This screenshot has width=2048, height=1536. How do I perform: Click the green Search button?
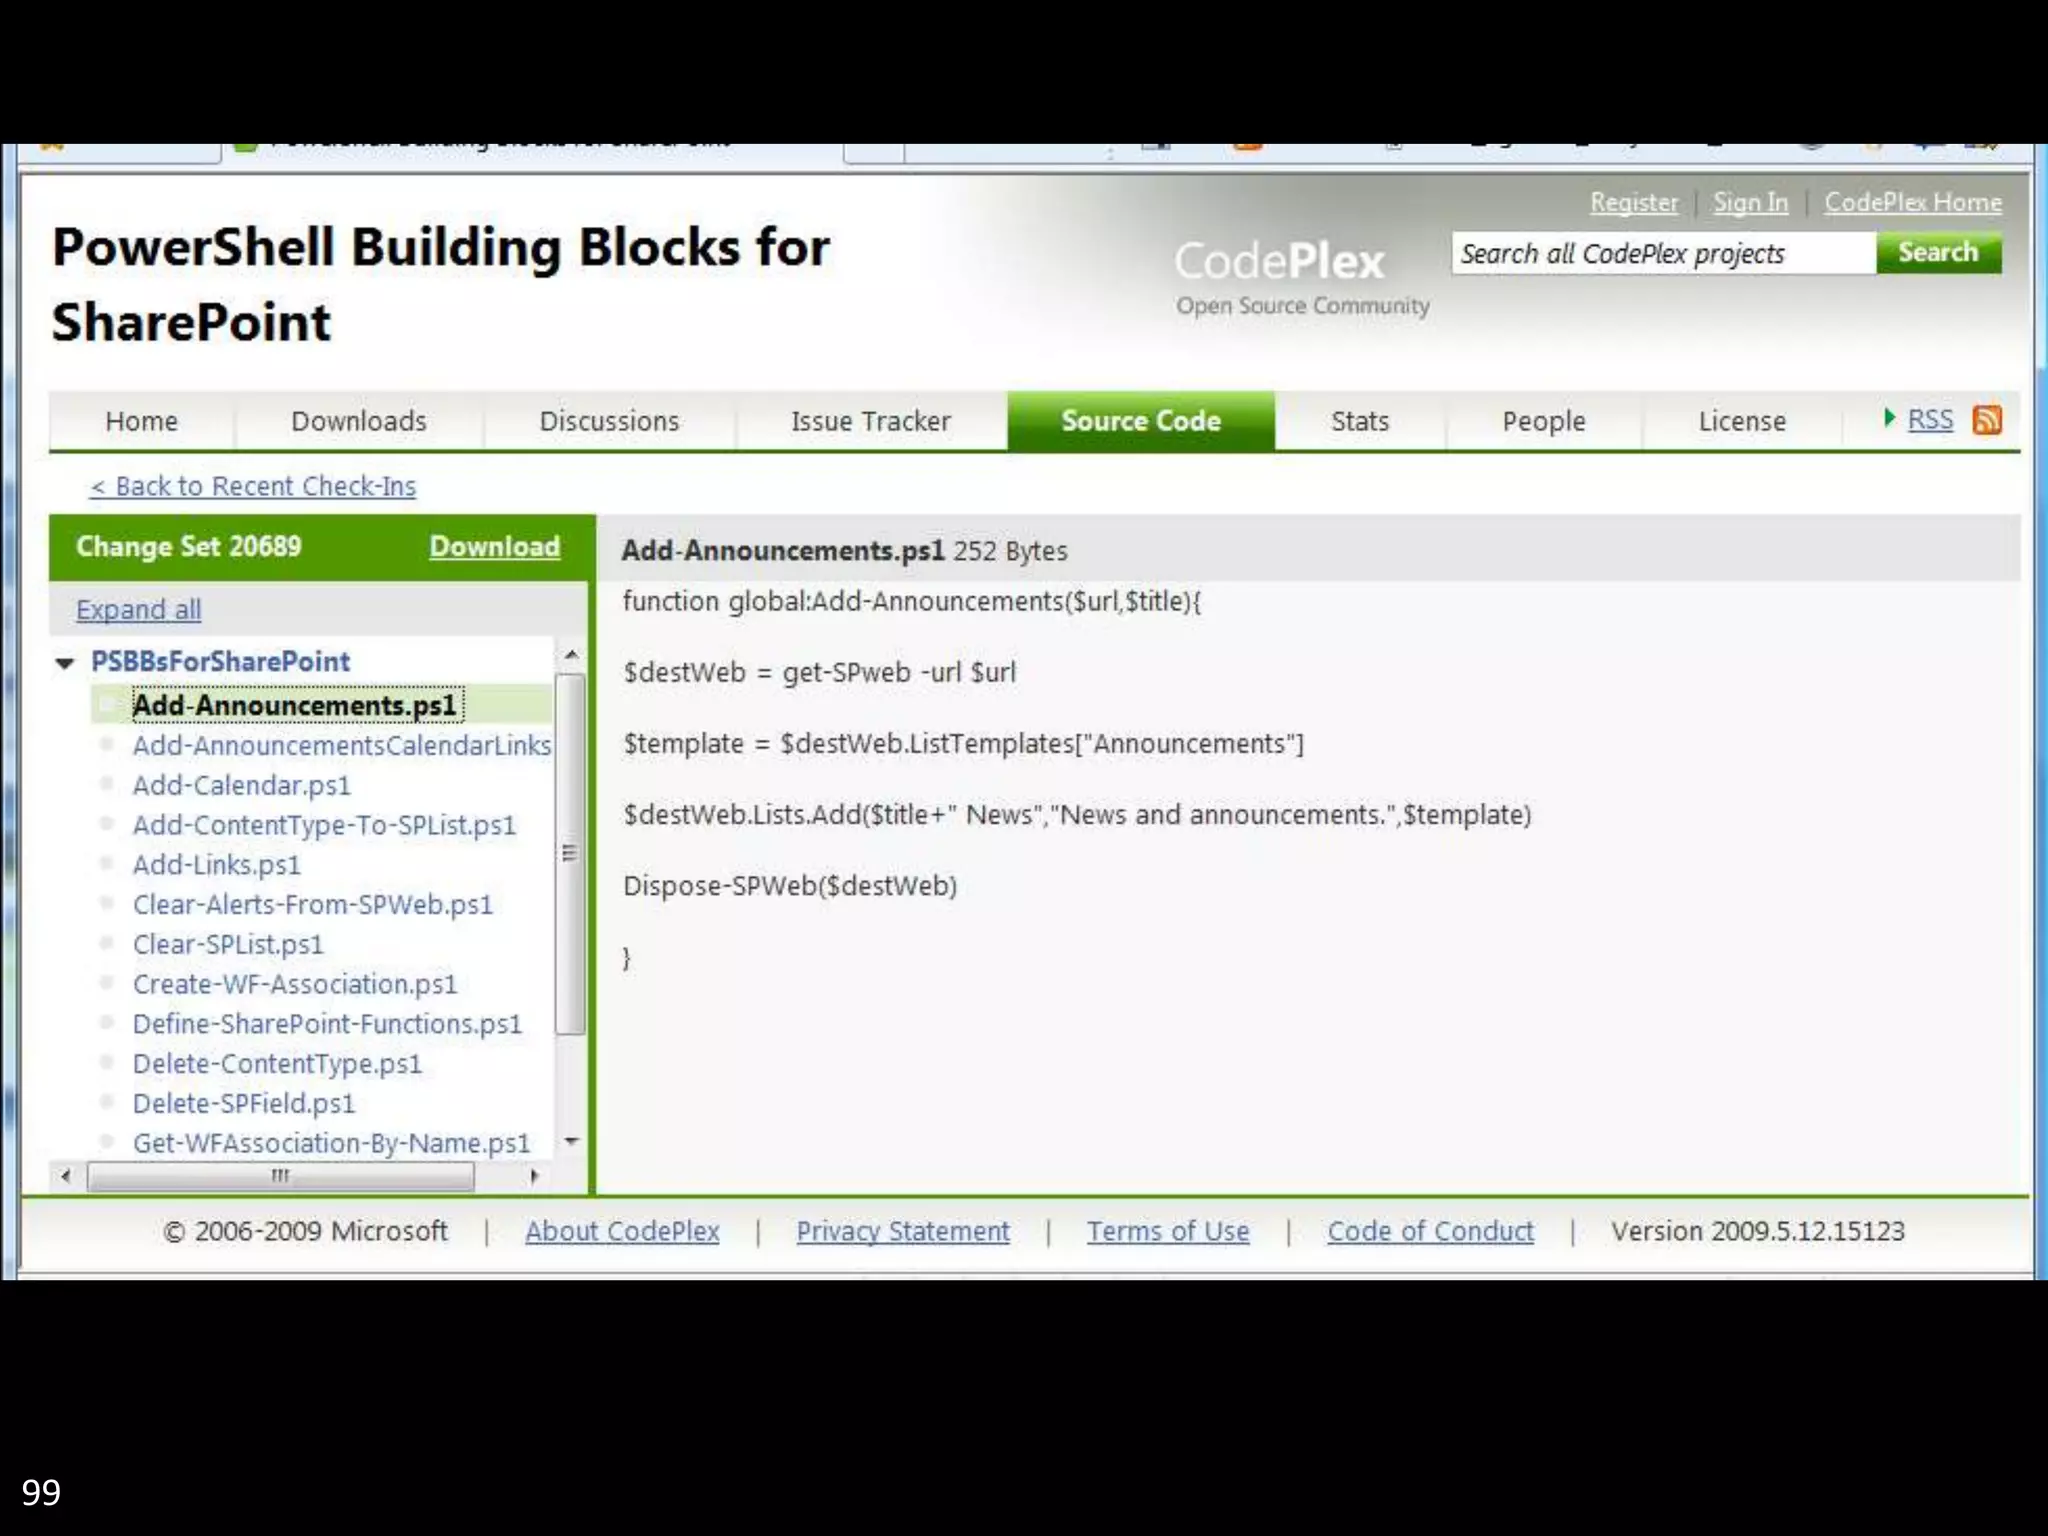1938,252
